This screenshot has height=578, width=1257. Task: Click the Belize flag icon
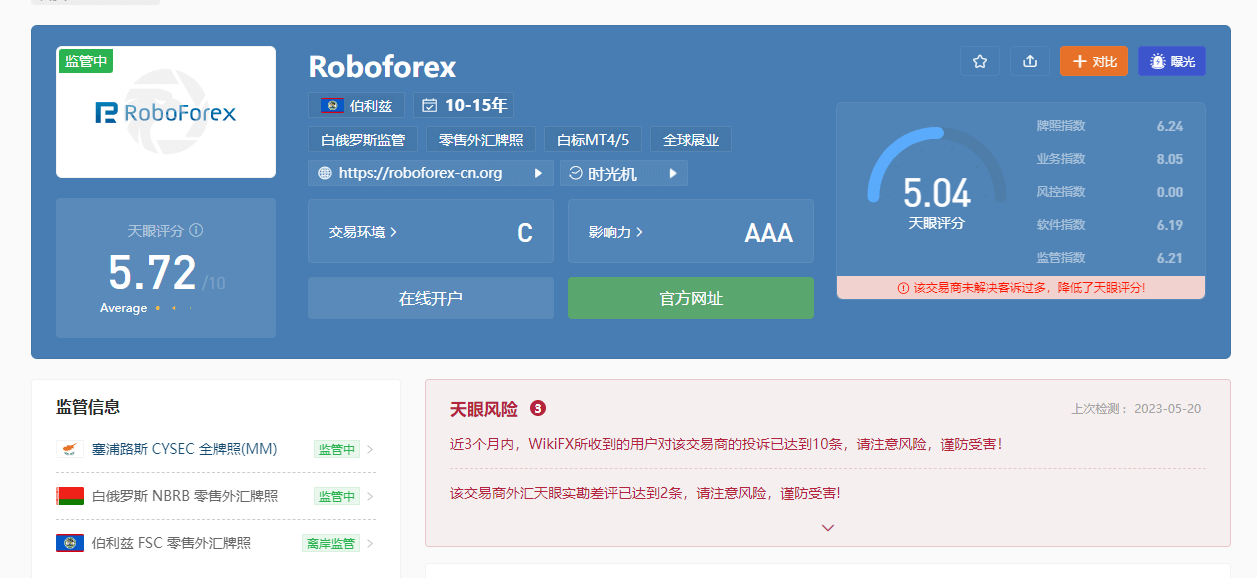click(x=332, y=105)
